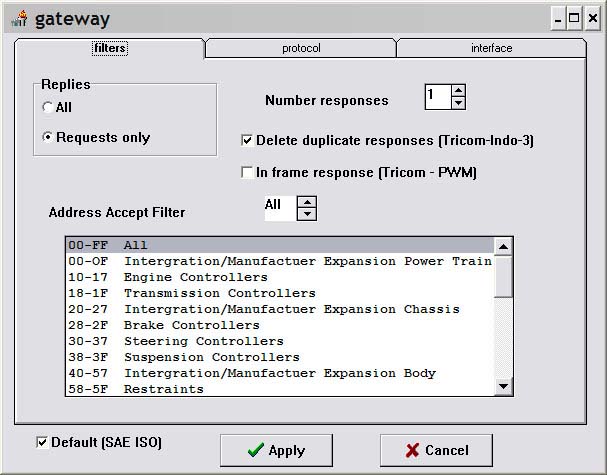Increase Number responses with up arrow

(458, 91)
